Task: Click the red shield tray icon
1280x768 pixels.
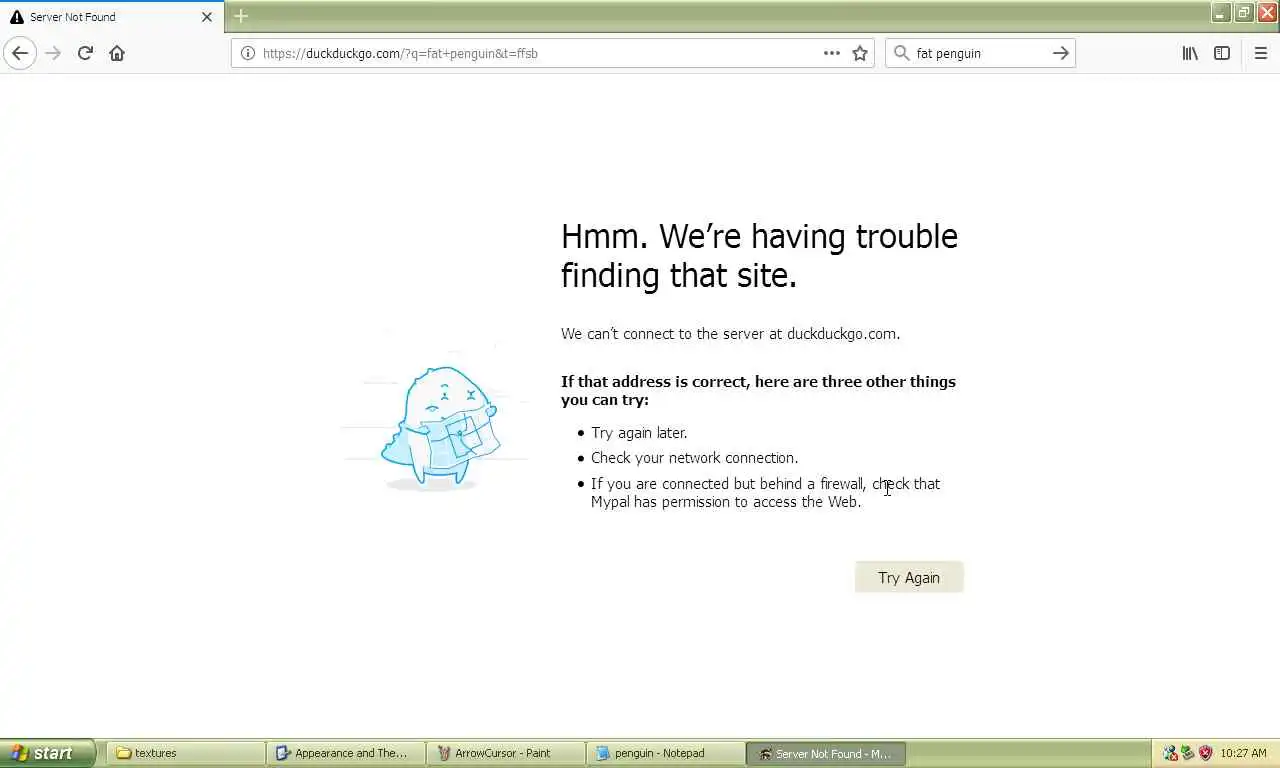Action: point(1205,753)
